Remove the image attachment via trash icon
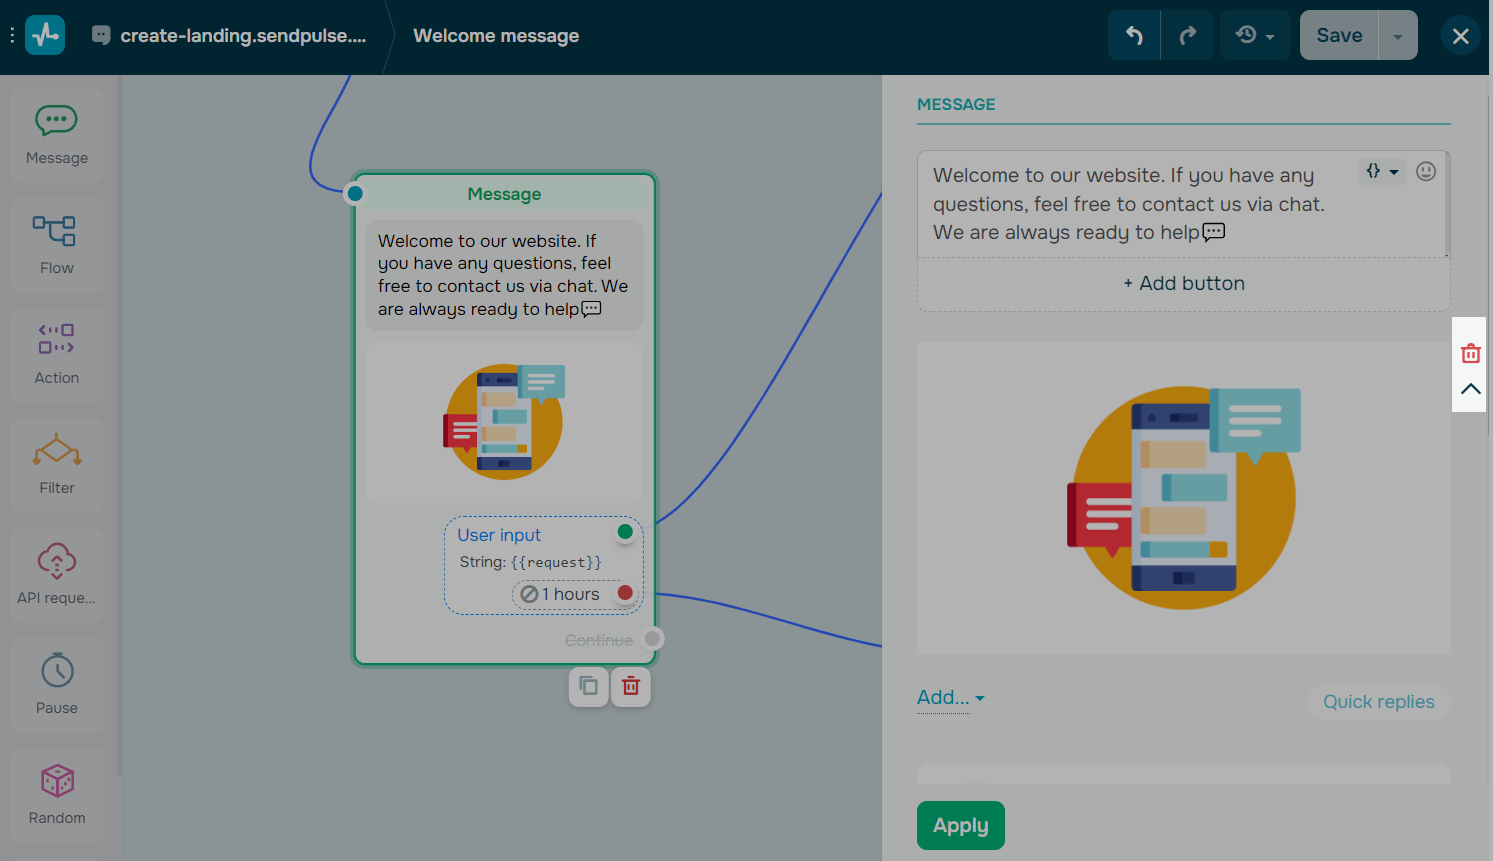 tap(1470, 353)
